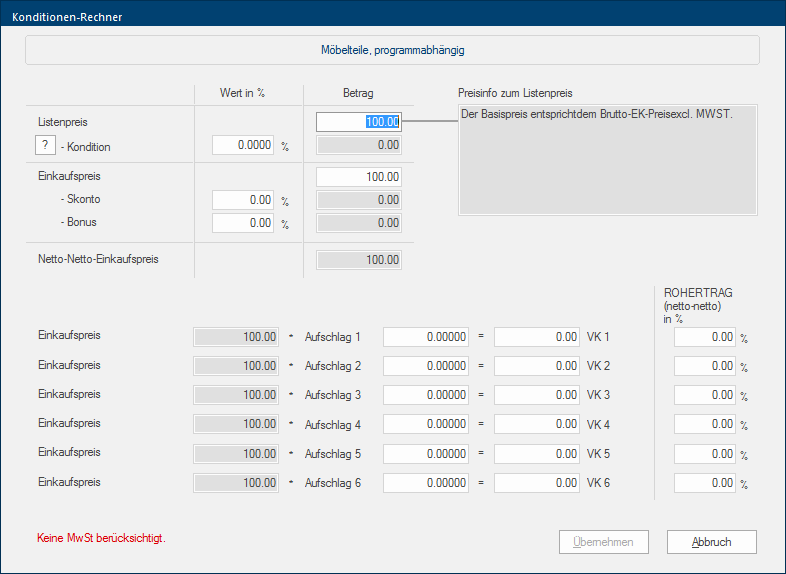Click the Einkaufspreis field before Aufschlag 4

click(x=236, y=424)
